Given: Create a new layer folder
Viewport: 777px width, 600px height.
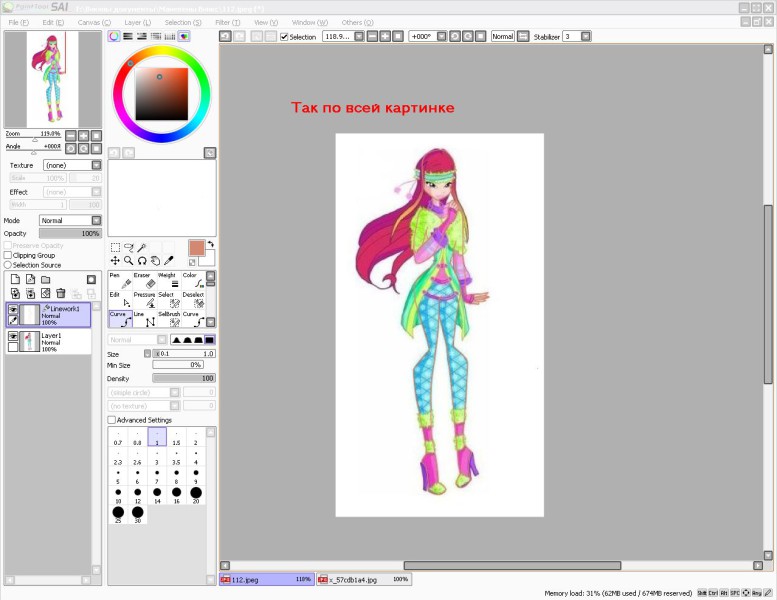Looking at the screenshot, I should coord(46,279).
